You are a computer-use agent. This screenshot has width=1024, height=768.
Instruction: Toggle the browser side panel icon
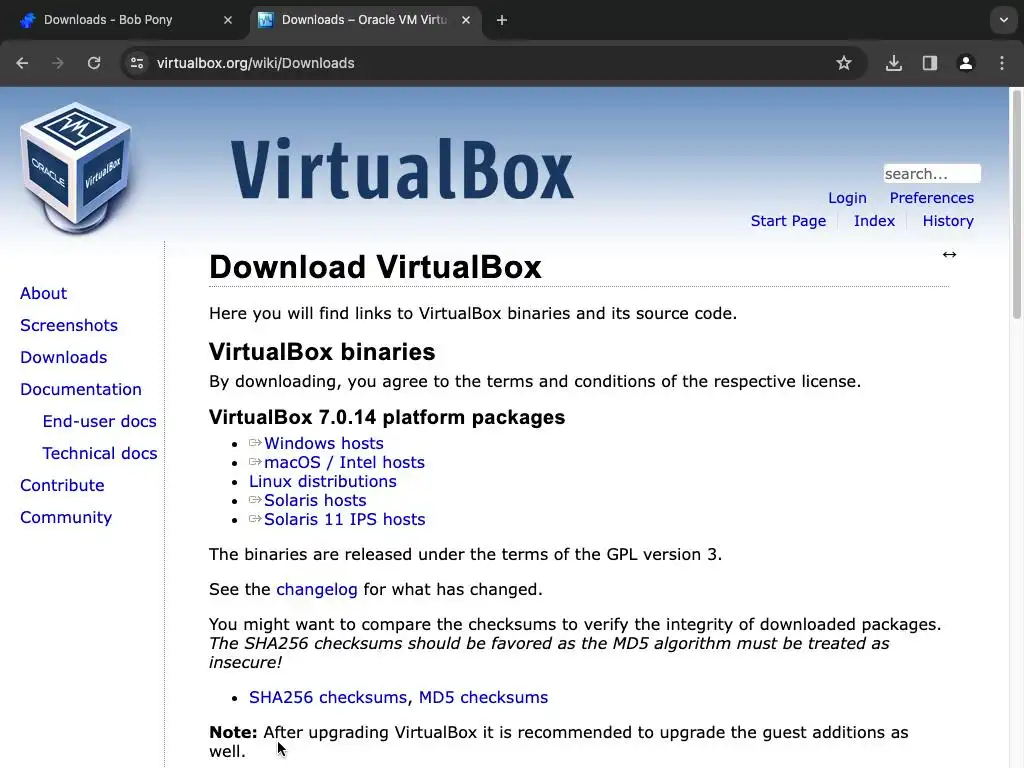pos(930,63)
